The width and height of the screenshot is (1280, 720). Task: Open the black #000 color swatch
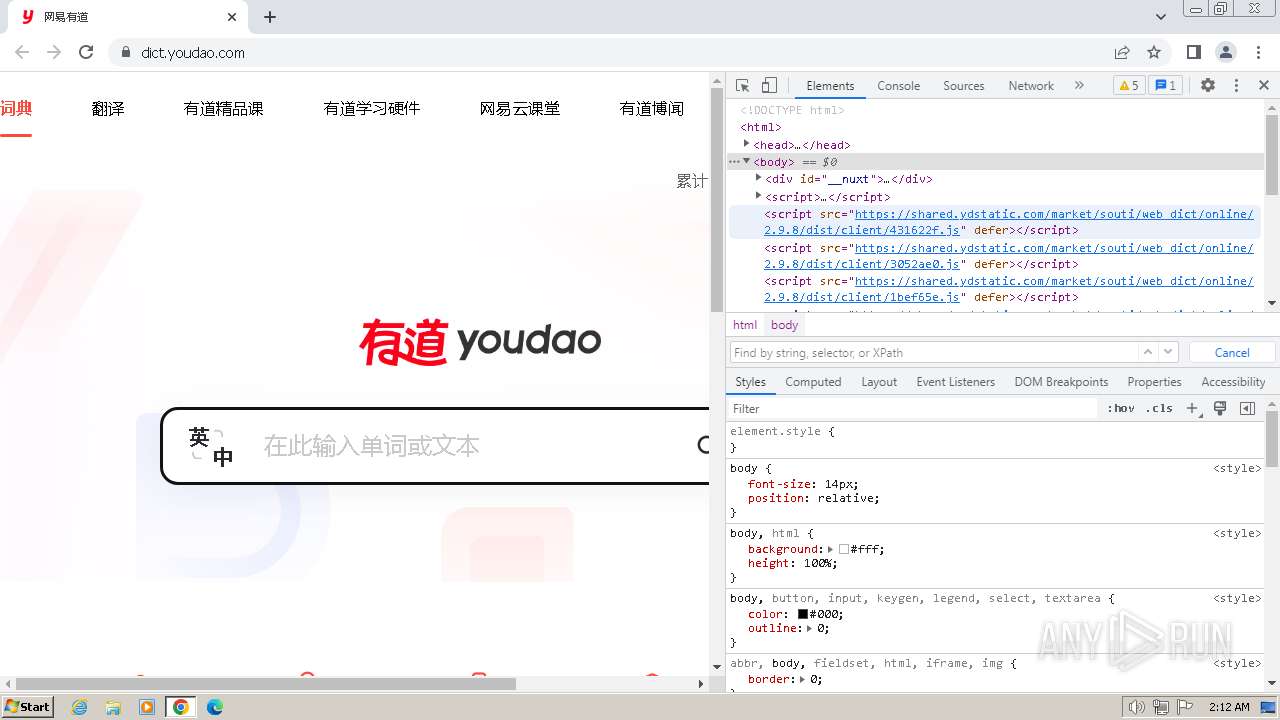click(802, 614)
